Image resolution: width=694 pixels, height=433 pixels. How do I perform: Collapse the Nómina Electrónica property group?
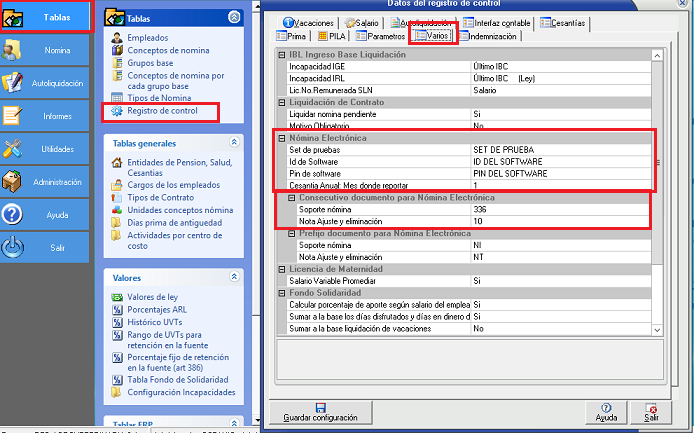(x=281, y=138)
